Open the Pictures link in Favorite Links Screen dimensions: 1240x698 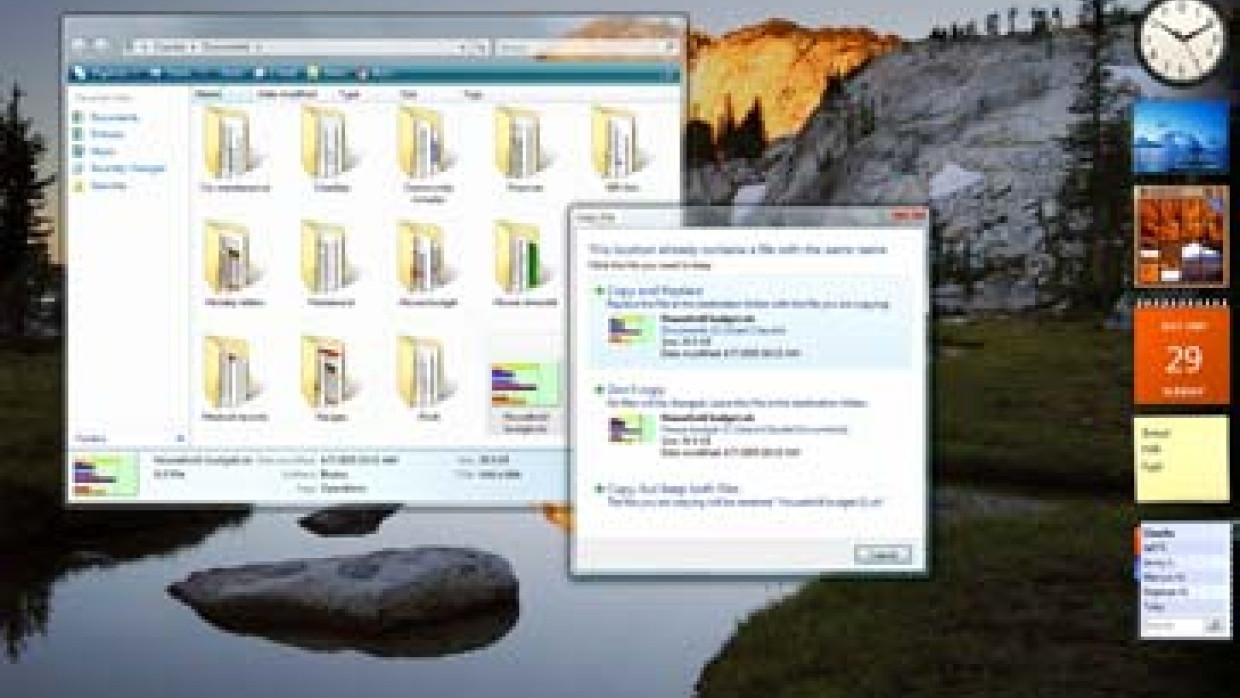tap(107, 134)
